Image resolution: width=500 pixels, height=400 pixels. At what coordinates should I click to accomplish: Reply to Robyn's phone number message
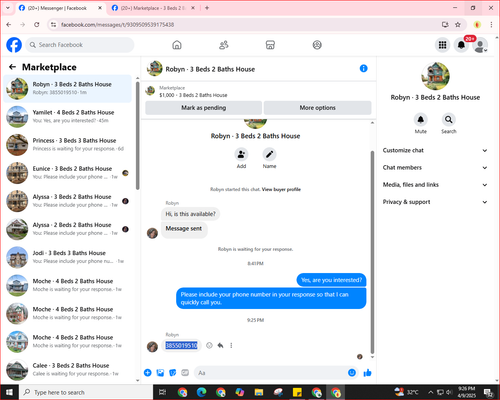220,345
